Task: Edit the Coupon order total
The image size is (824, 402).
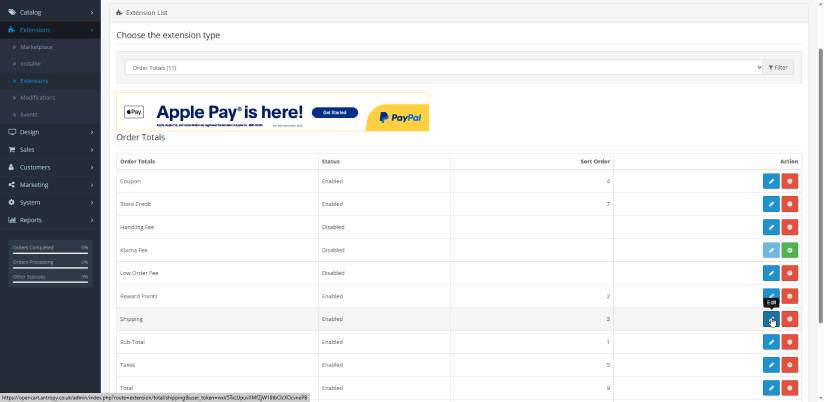Action: coord(770,181)
